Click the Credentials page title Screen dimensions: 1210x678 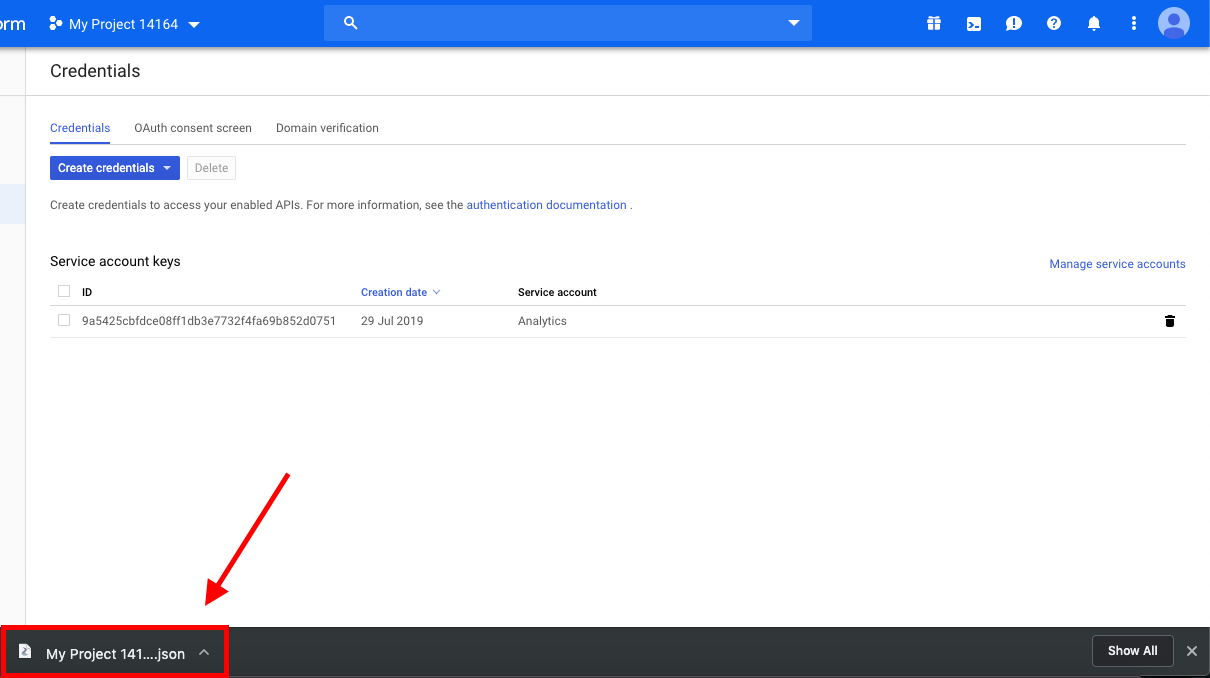[x=95, y=71]
